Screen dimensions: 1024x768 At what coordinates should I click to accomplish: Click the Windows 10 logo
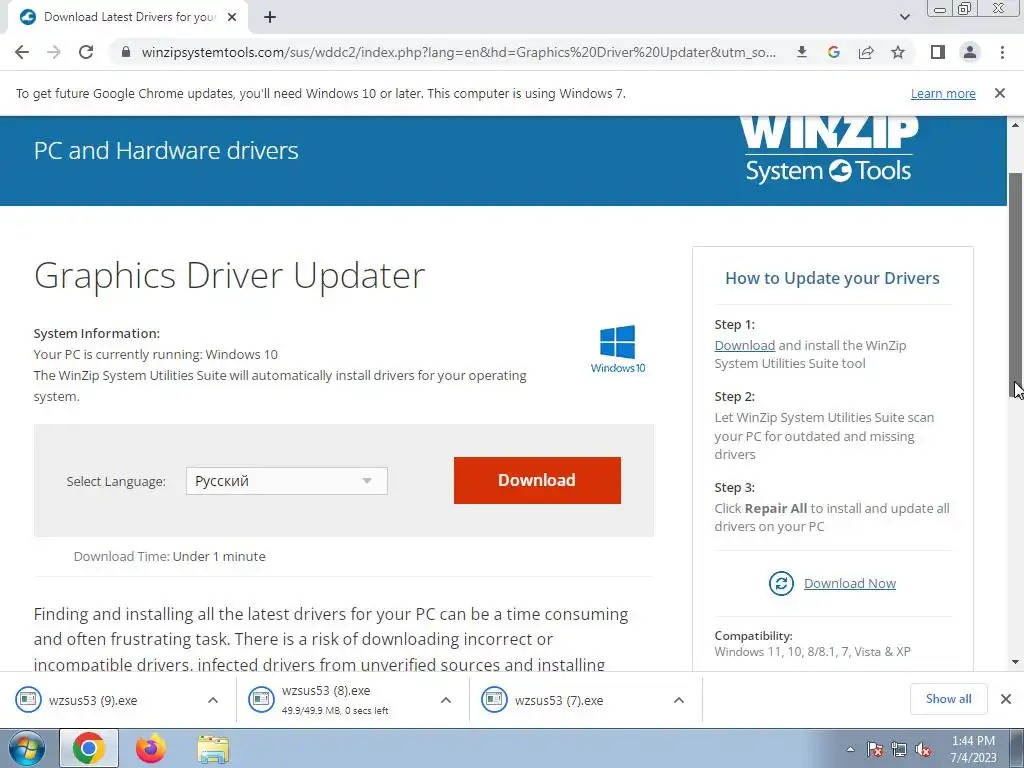point(618,349)
